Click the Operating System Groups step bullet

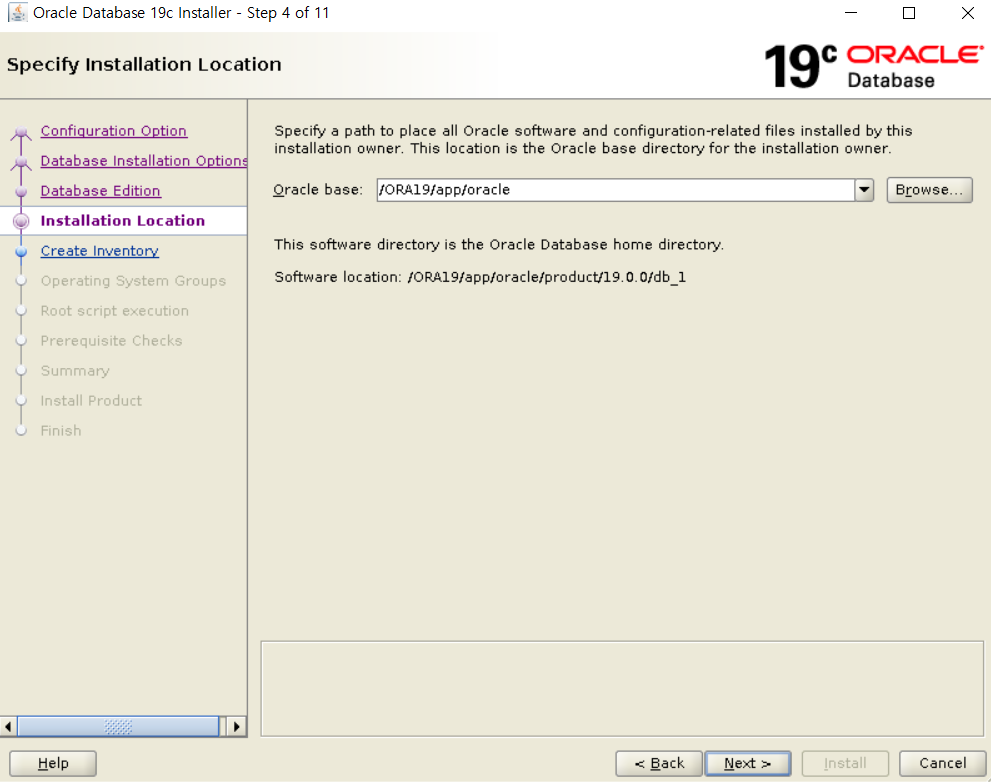pos(21,281)
